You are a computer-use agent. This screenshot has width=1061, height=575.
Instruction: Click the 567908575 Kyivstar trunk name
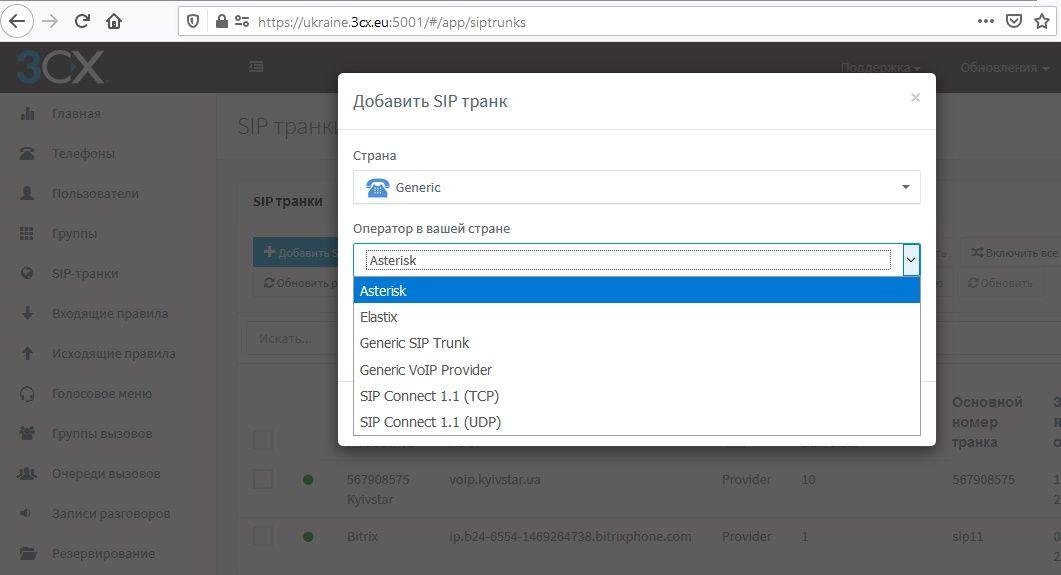tap(378, 489)
